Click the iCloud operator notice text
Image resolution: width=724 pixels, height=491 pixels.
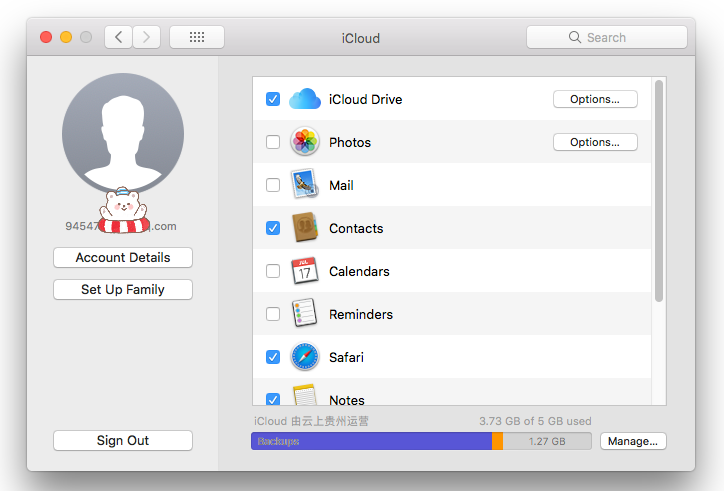coord(311,421)
